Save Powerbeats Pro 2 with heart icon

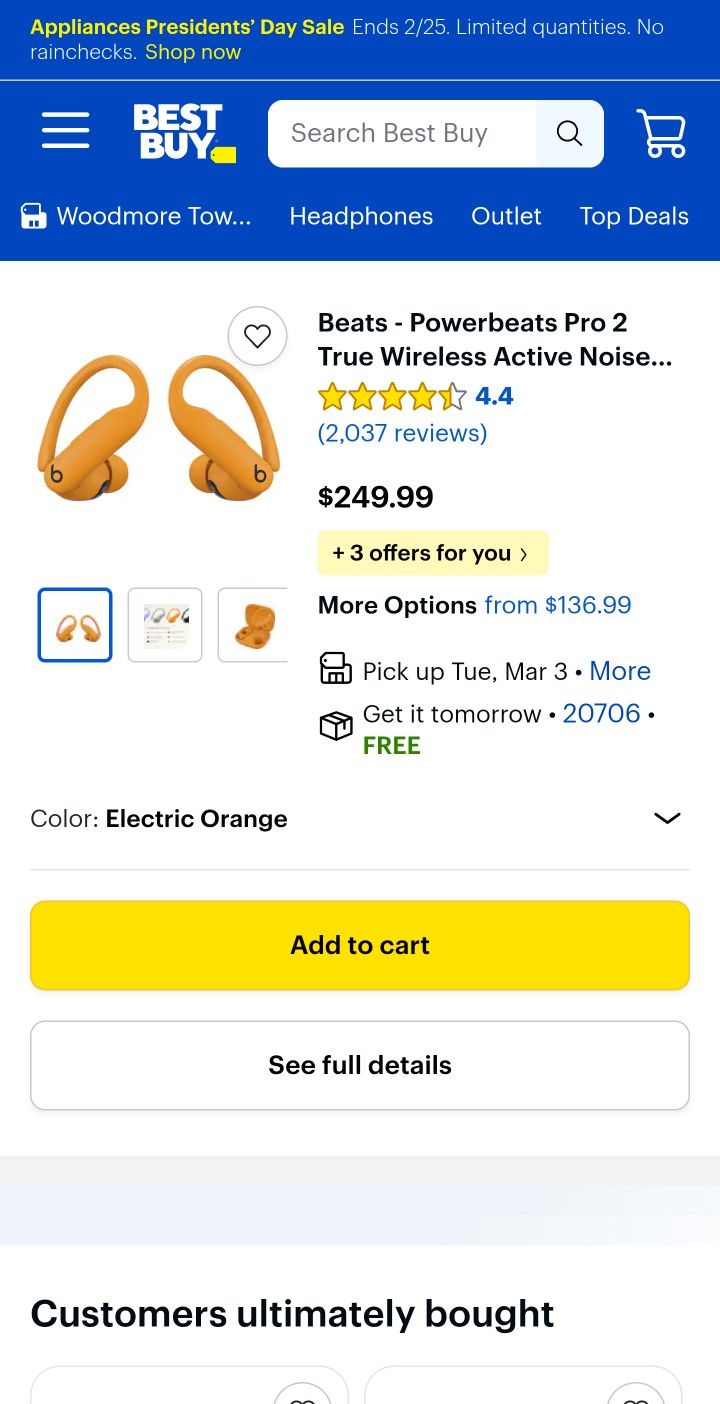[x=257, y=336]
